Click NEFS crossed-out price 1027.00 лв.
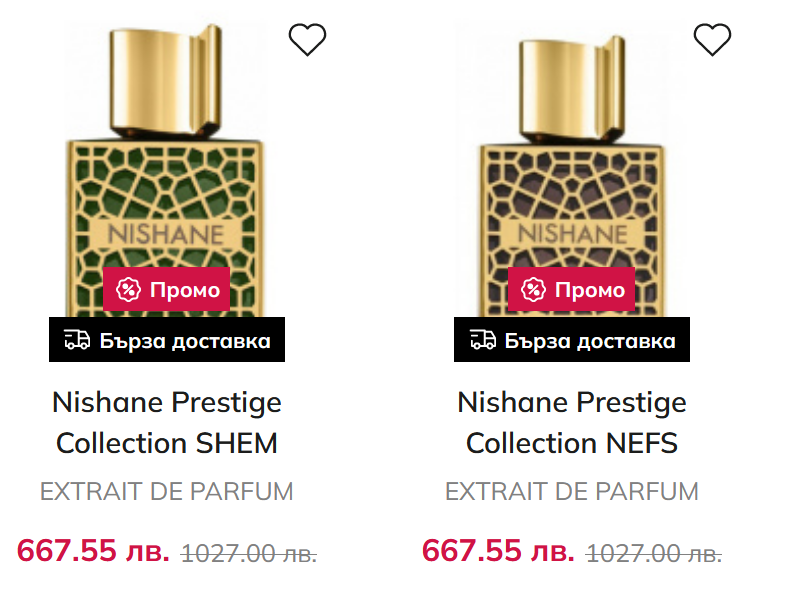 654,553
